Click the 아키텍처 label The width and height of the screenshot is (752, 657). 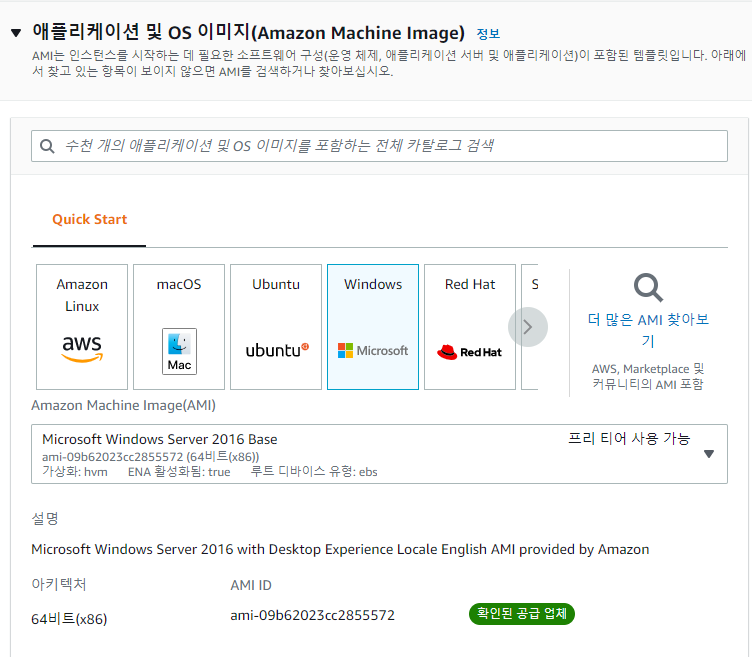click(59, 584)
